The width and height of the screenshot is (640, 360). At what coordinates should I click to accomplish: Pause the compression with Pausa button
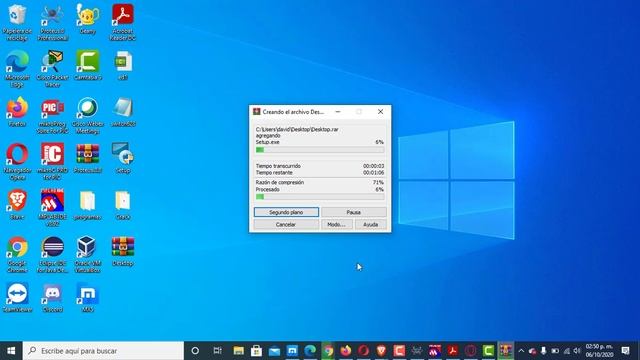coord(353,212)
